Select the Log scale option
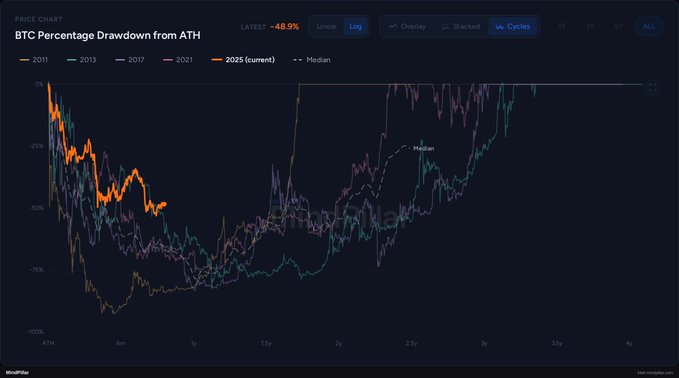 point(356,26)
